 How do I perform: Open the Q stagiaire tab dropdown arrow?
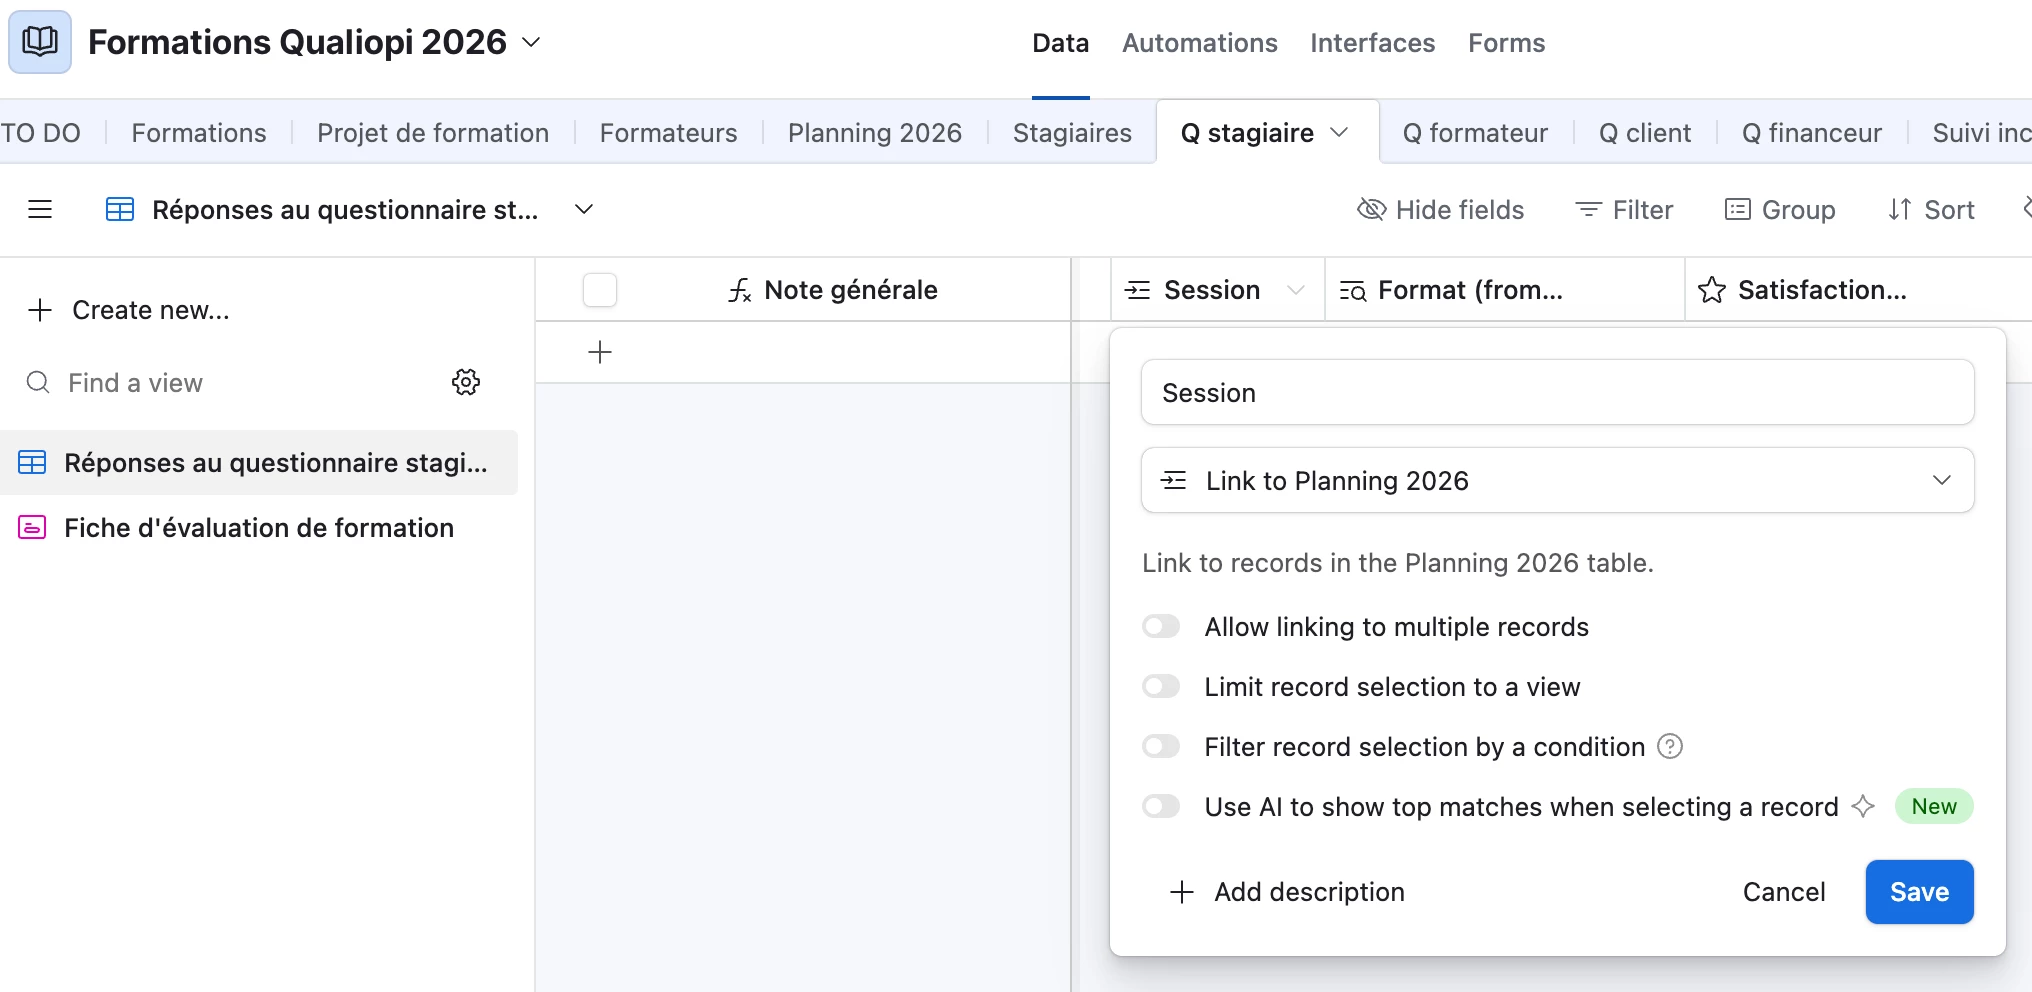point(1340,133)
